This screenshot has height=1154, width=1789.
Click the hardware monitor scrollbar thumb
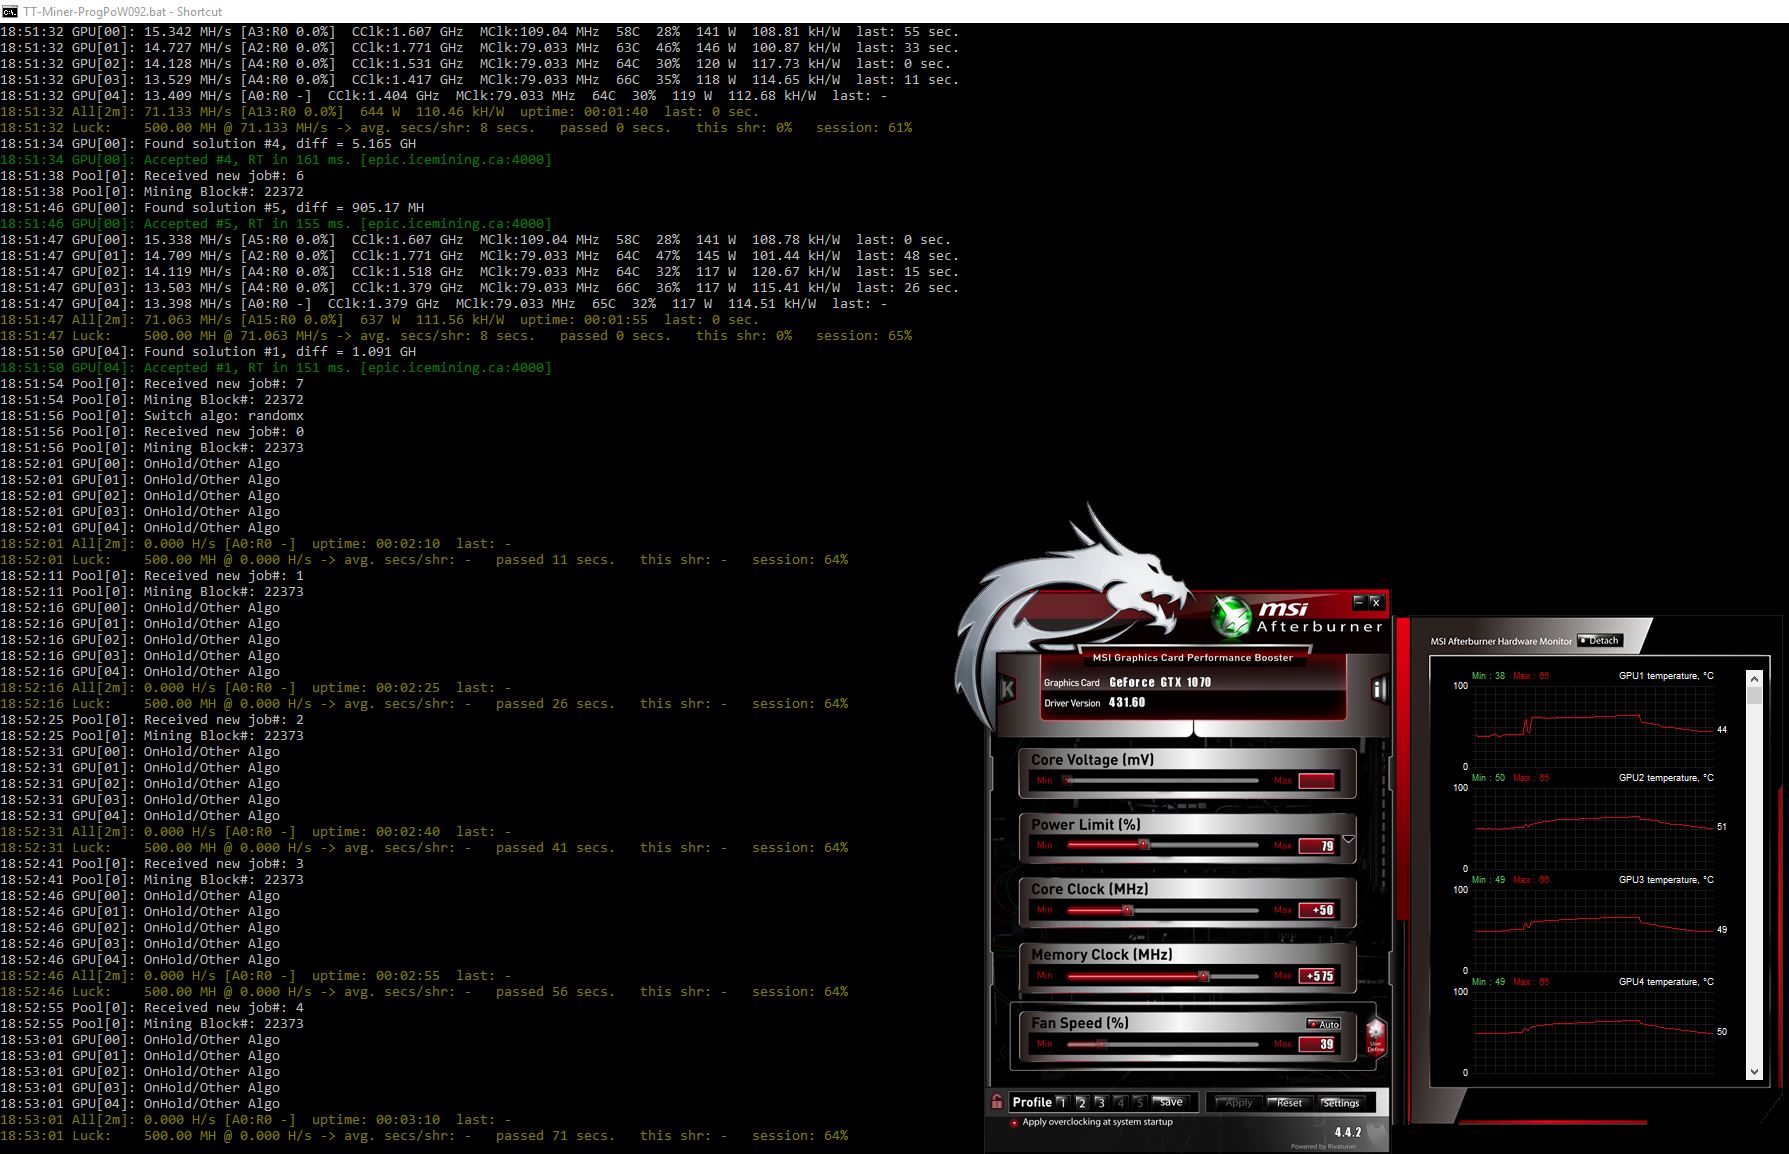[1754, 696]
